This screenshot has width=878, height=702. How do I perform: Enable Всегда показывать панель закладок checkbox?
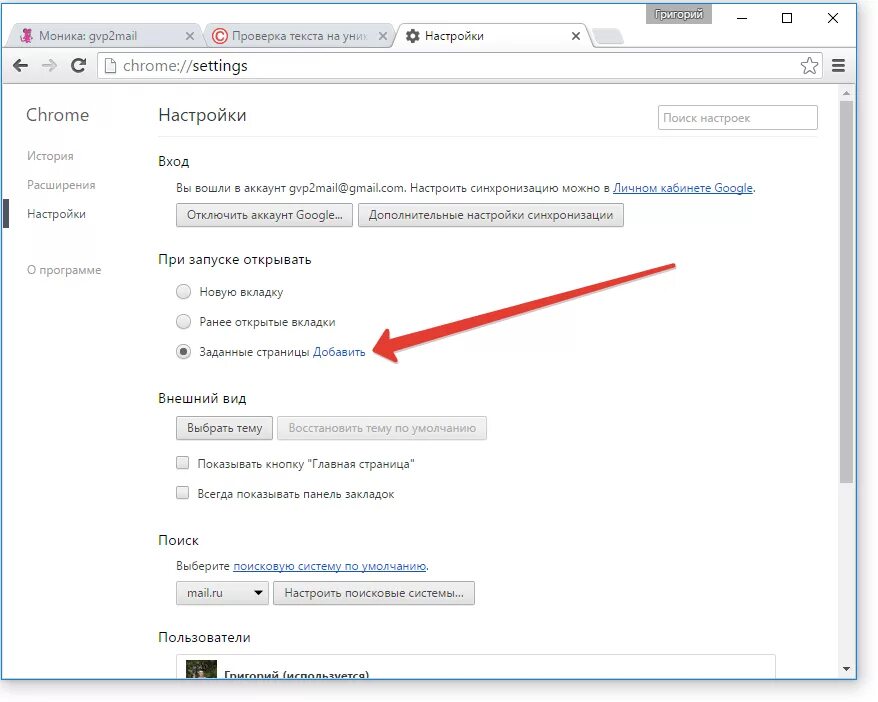pyautogui.click(x=183, y=493)
